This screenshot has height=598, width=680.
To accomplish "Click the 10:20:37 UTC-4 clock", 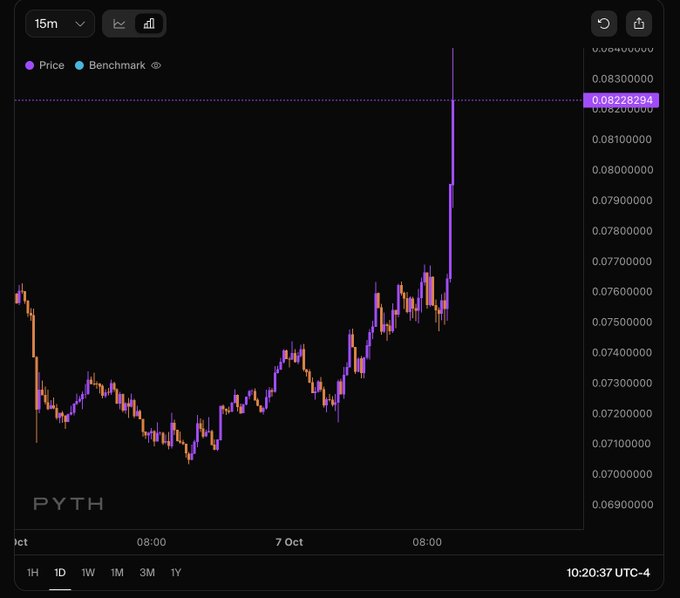I will pos(608,573).
